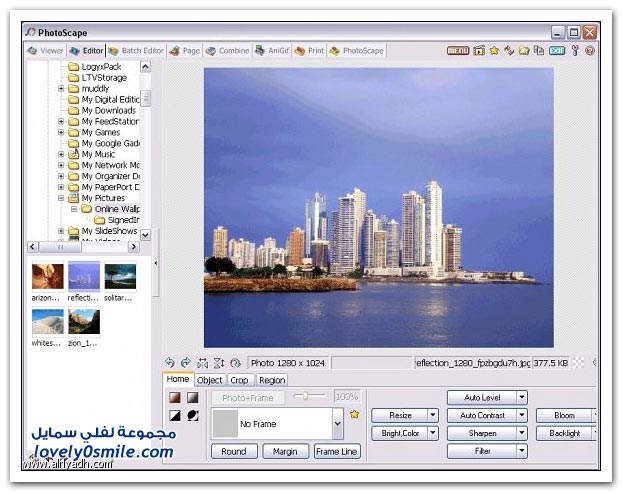Open the Sharpen dropdown arrow

coord(521,433)
